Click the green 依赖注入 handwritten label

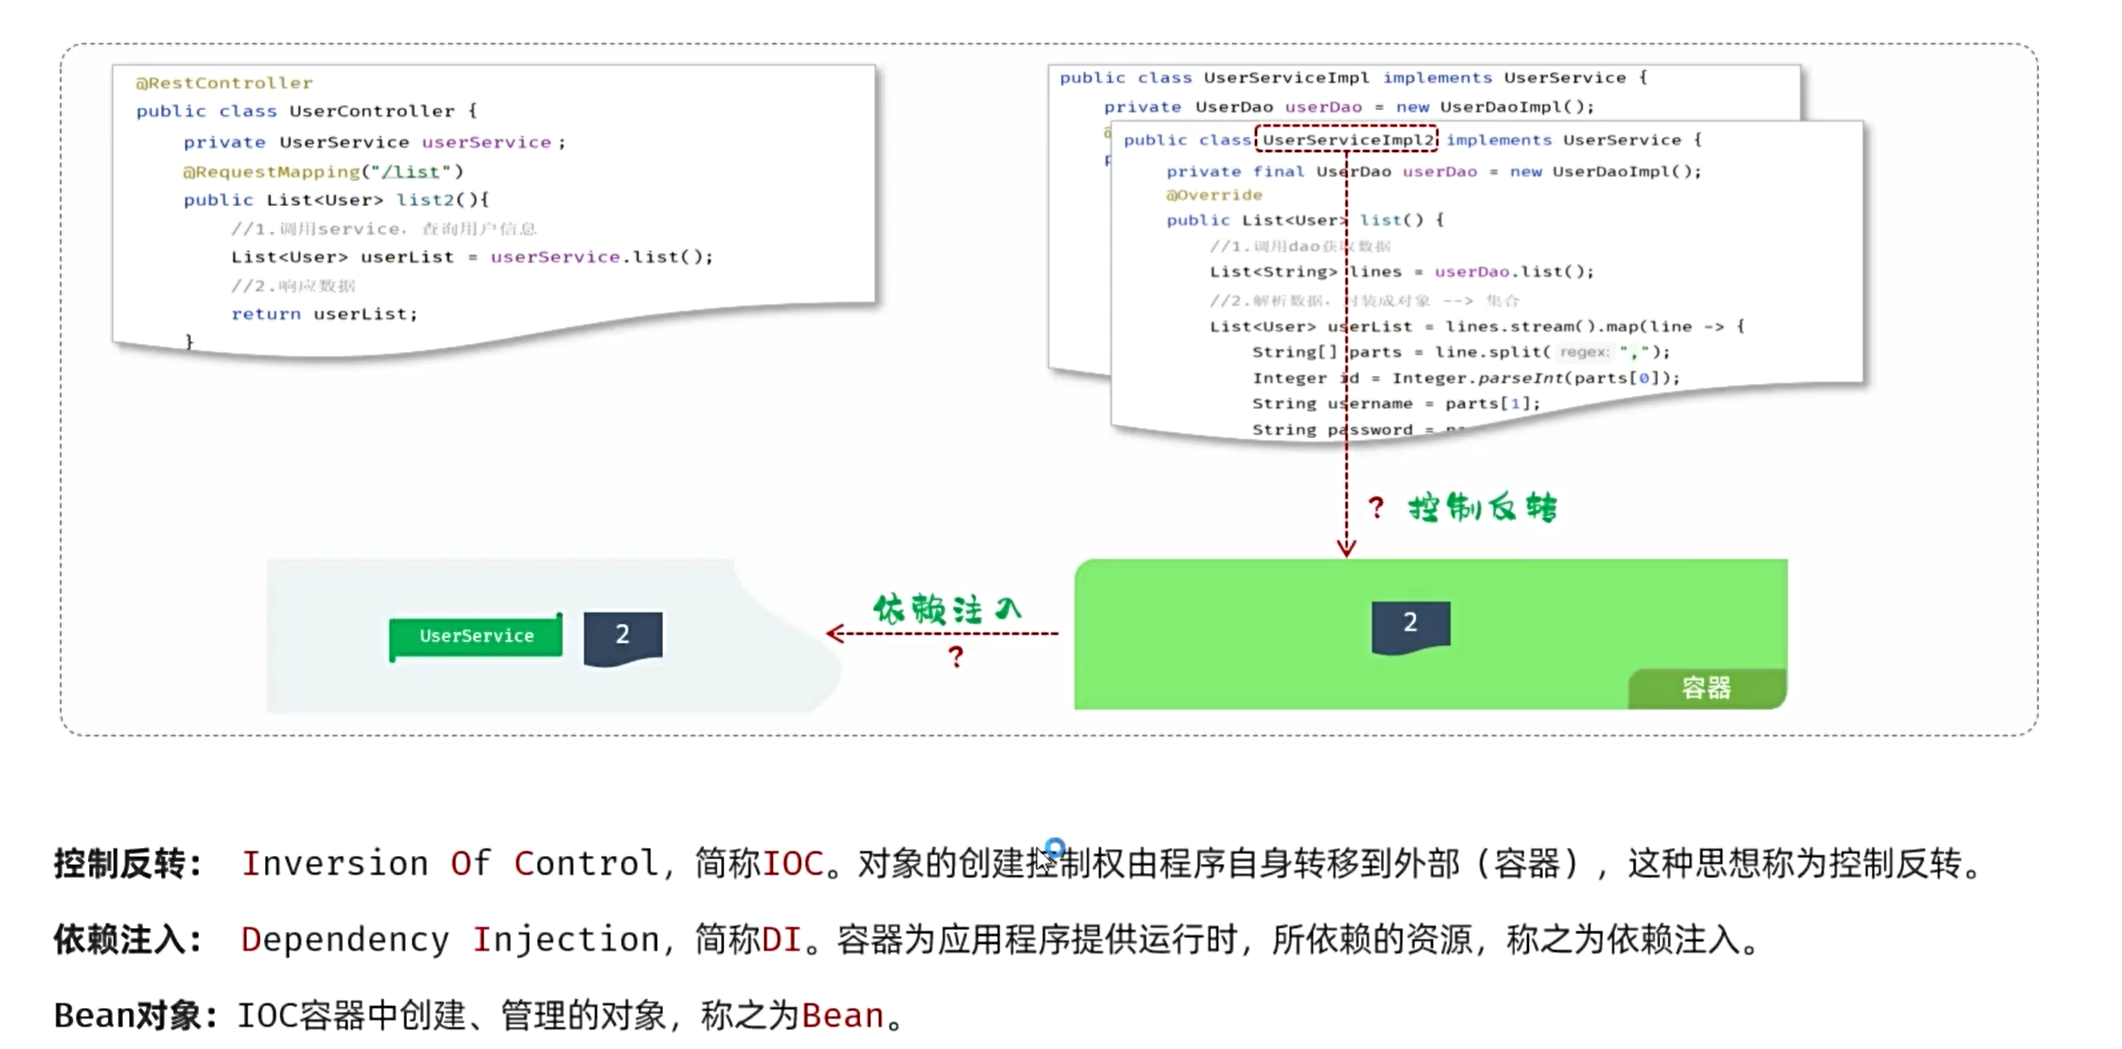pyautogui.click(x=948, y=609)
